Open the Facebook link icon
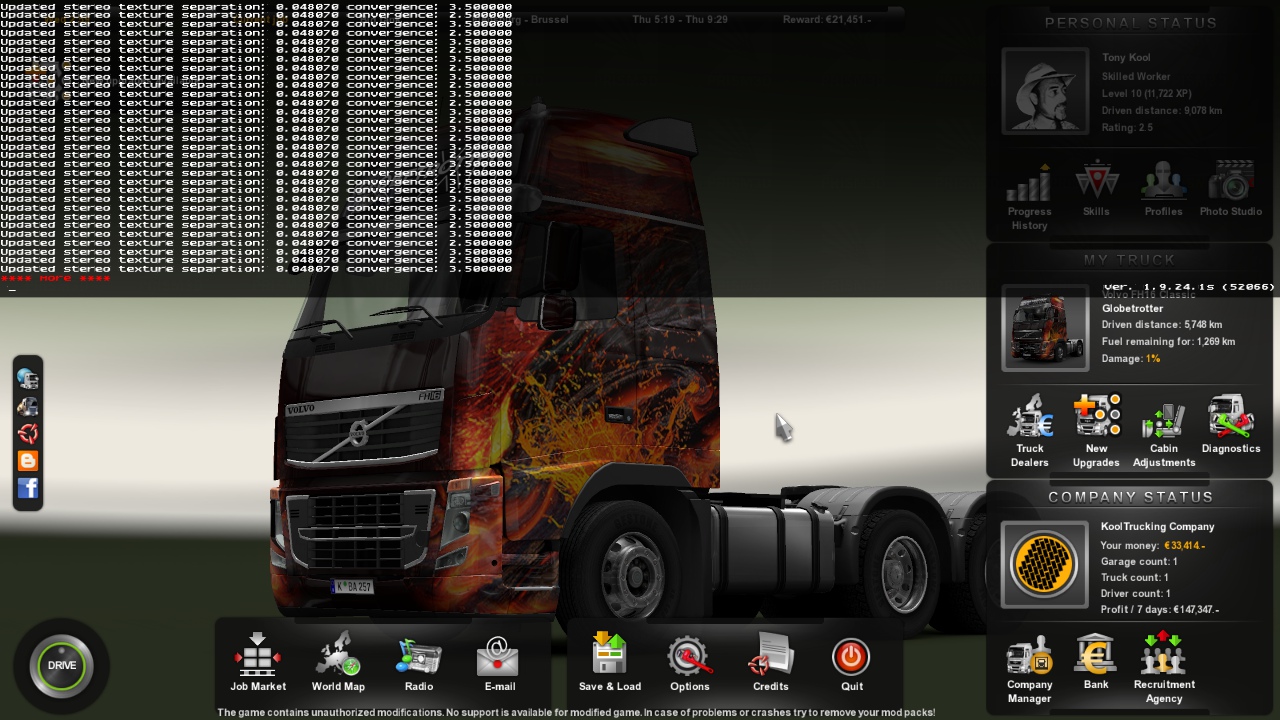The image size is (1280, 720). point(28,488)
